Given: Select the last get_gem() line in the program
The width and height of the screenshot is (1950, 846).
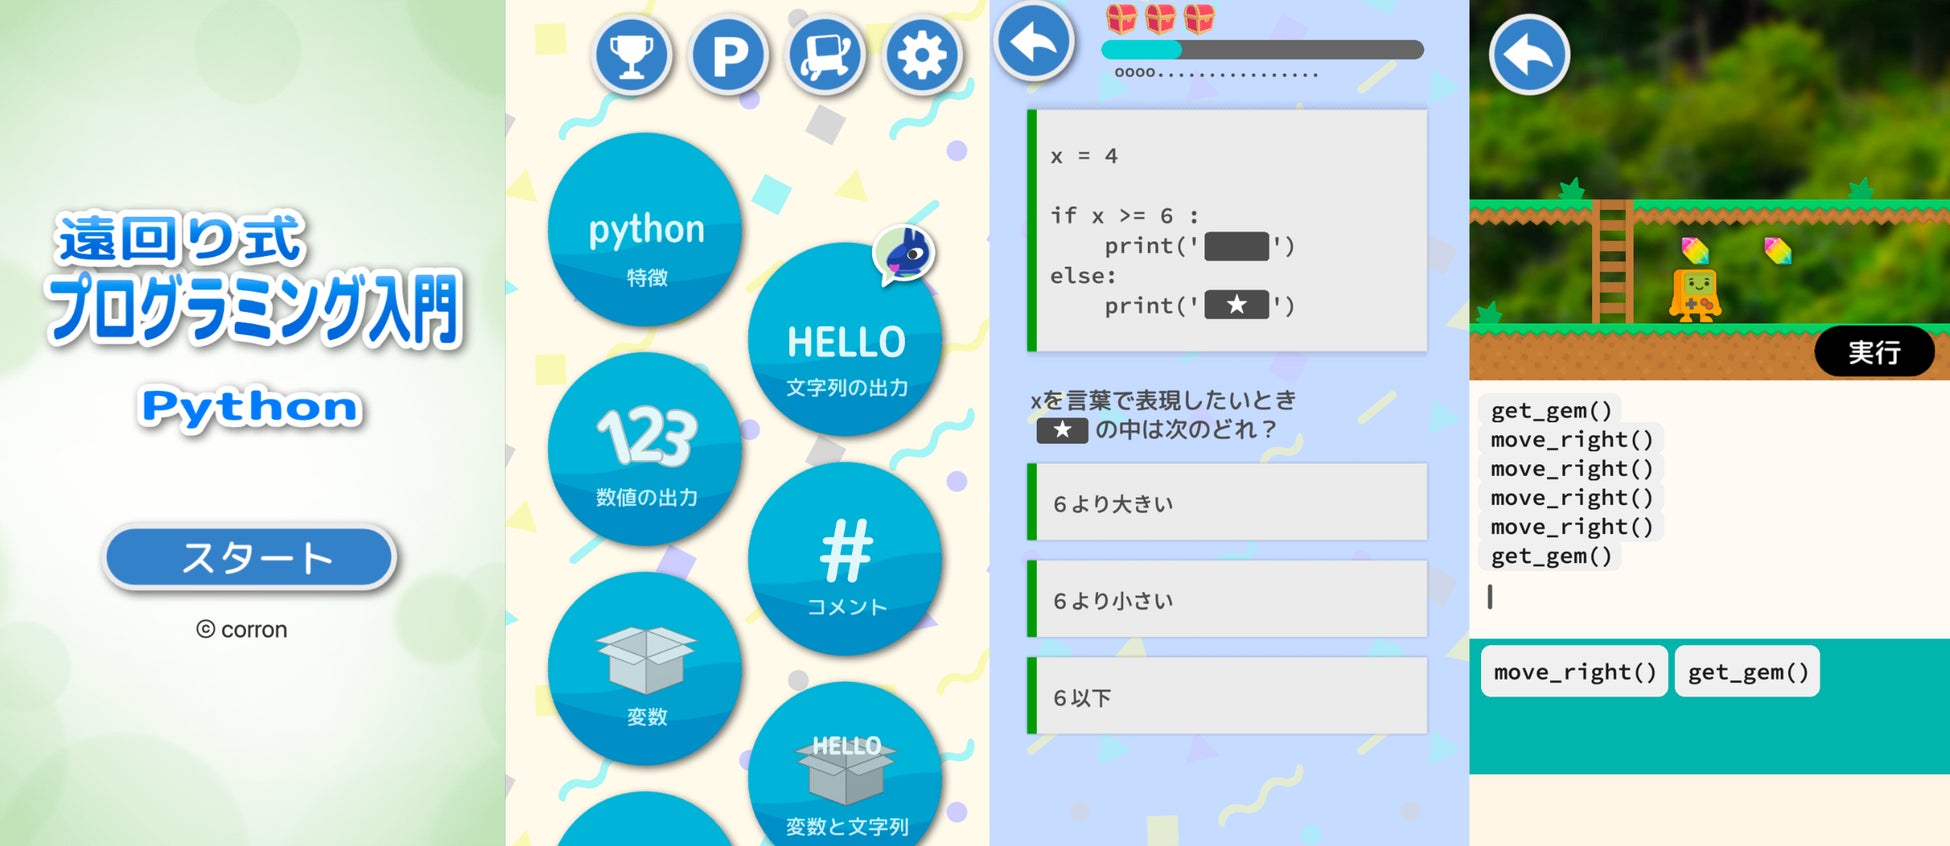Looking at the screenshot, I should coord(1551,556).
